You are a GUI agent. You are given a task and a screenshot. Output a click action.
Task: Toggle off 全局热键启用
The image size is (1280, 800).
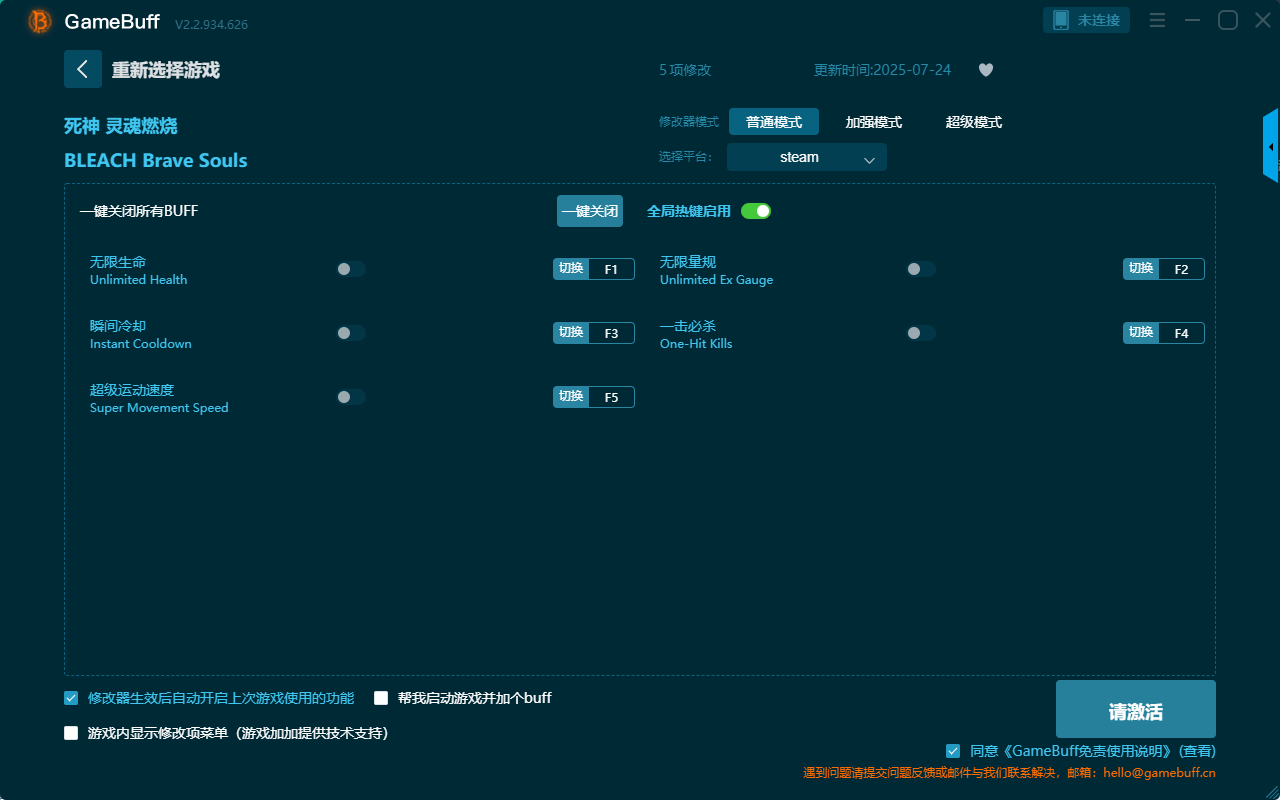[x=756, y=211]
